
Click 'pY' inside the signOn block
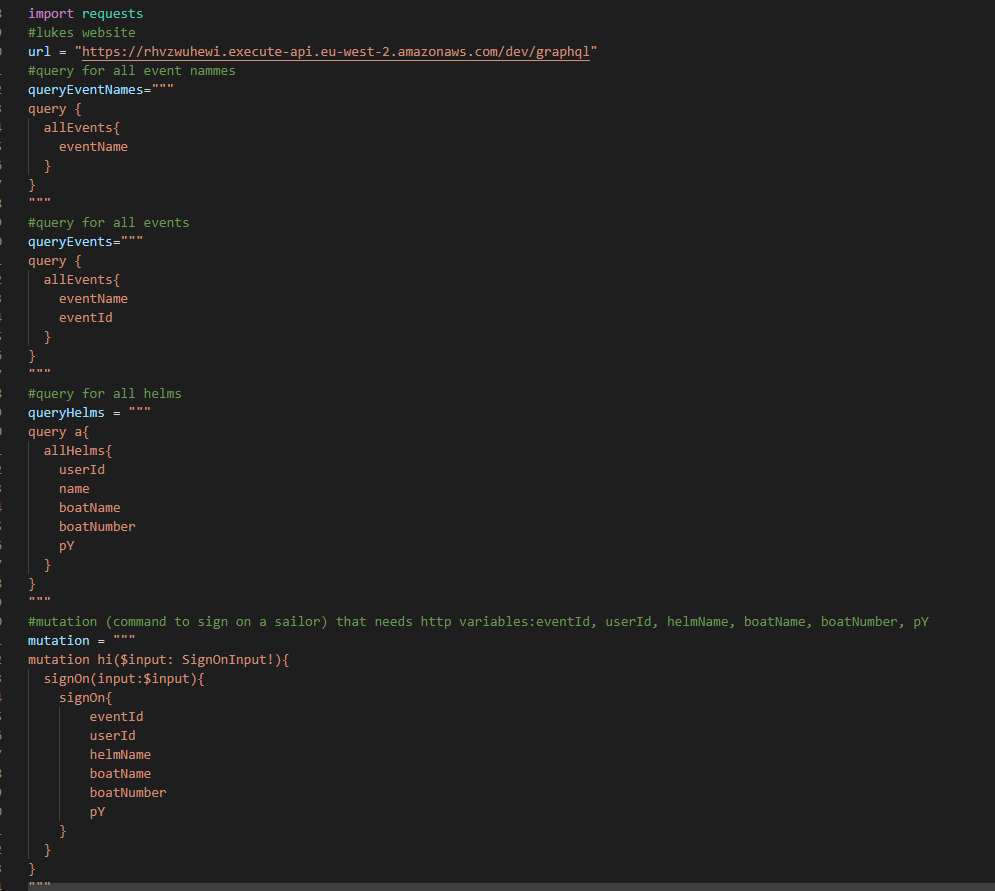click(x=97, y=812)
